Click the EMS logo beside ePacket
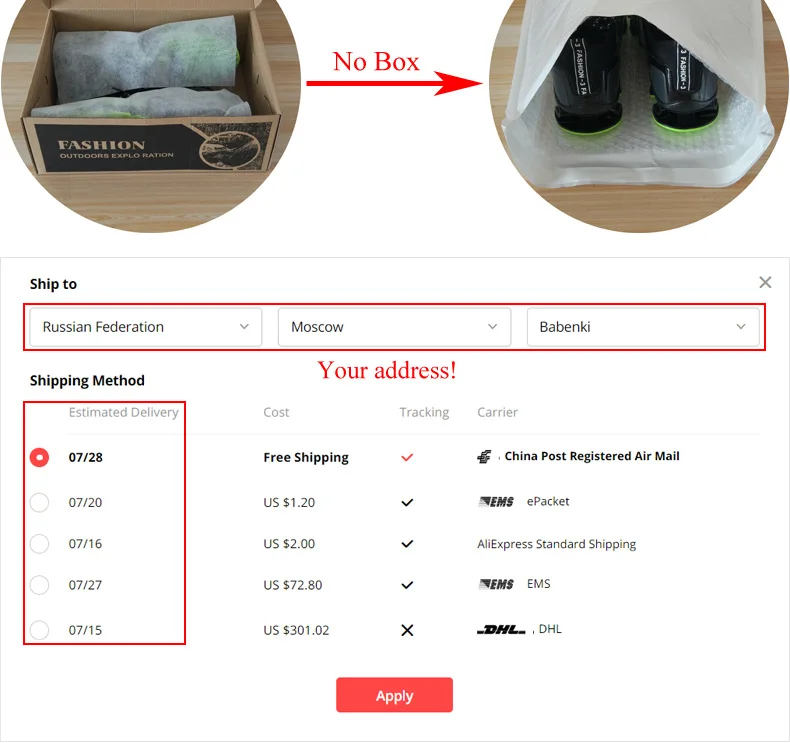The image size is (790, 743). pos(496,502)
